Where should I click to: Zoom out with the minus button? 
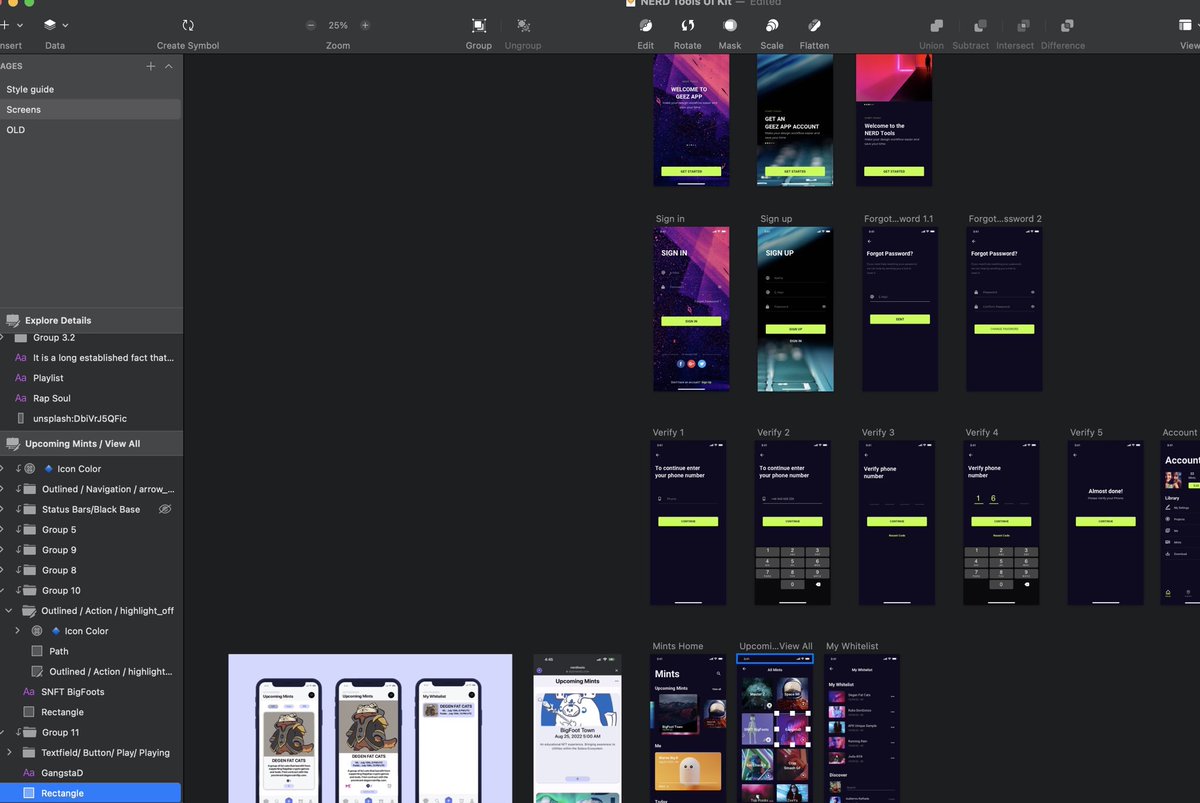tap(311, 25)
